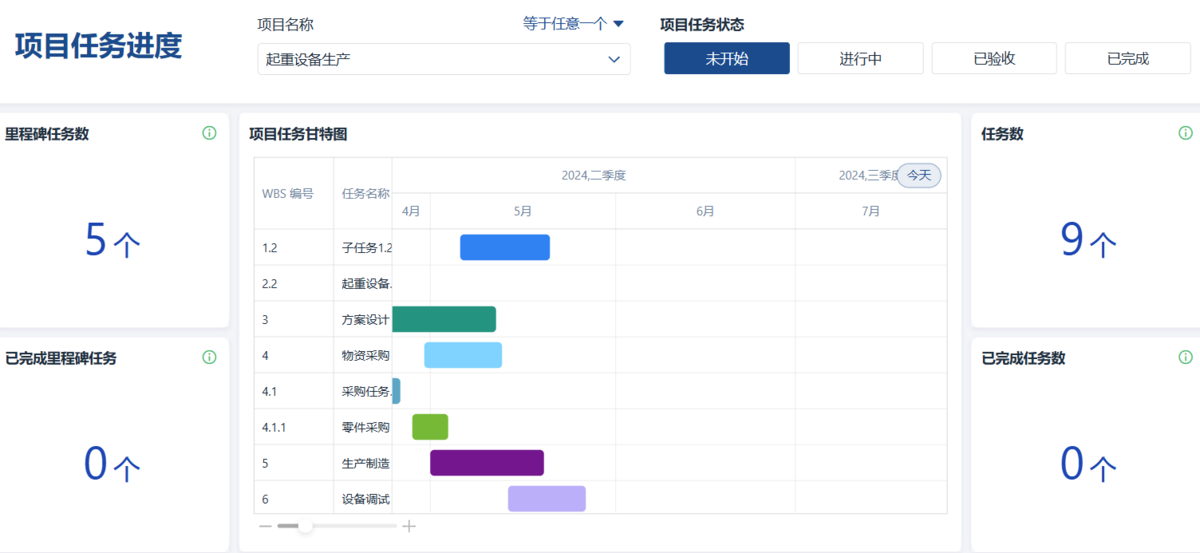1200x553 pixels.
Task: Select the 已完成 status filter
Action: 1127,59
